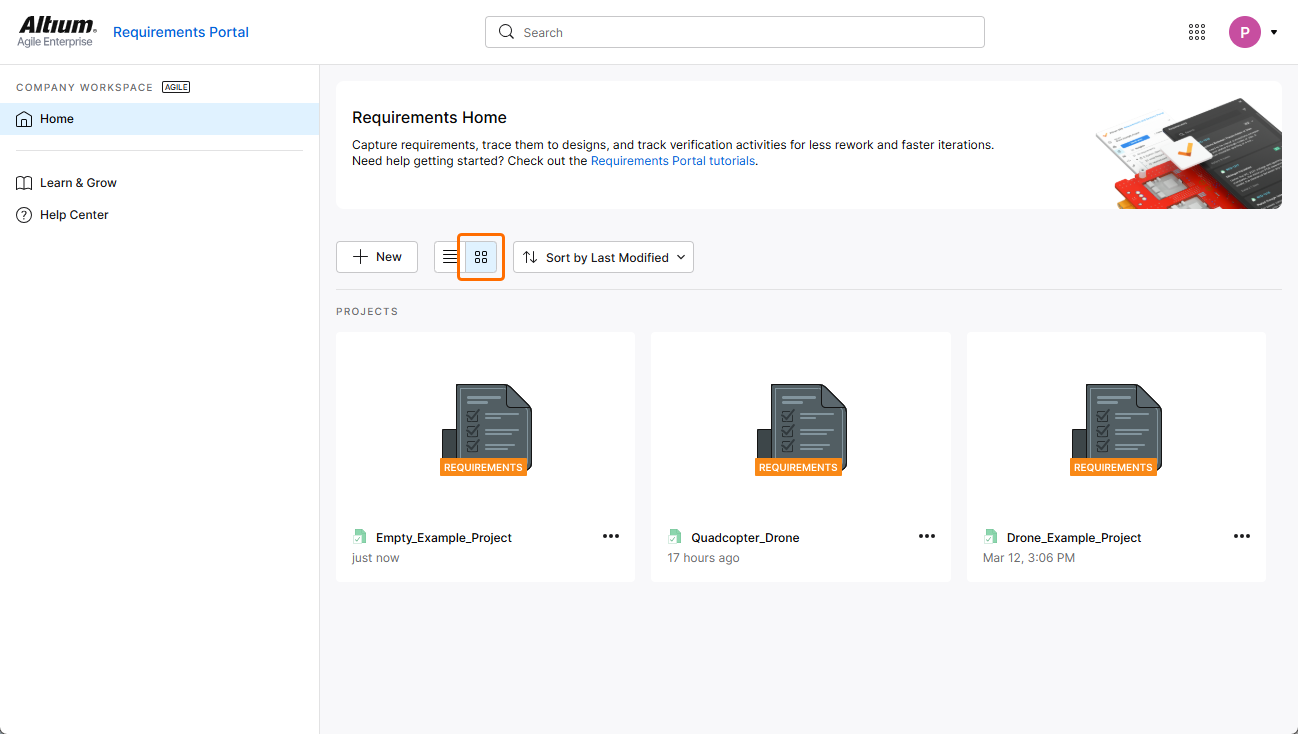1298x734 pixels.
Task: Open Learn & Grow sidebar item
Action: (78, 183)
